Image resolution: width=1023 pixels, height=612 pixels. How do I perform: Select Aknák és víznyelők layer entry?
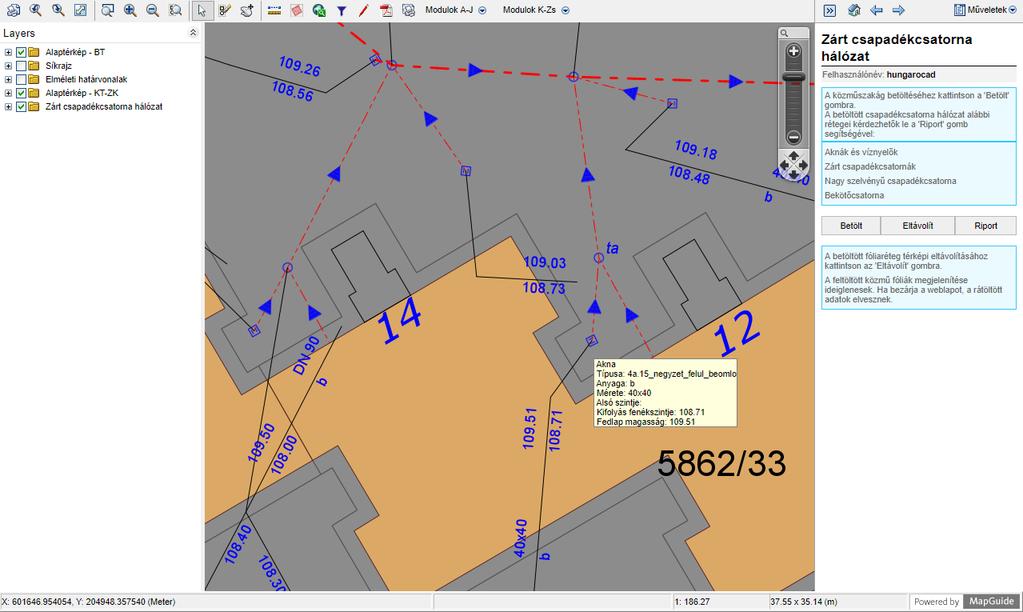click(861, 152)
